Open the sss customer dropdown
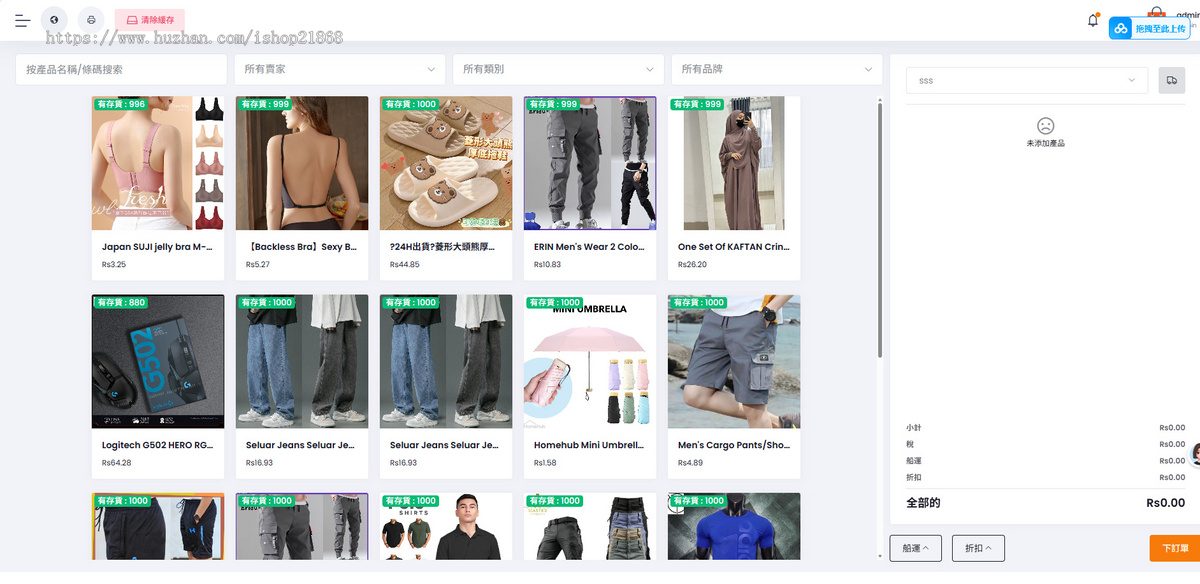 click(x=1027, y=80)
